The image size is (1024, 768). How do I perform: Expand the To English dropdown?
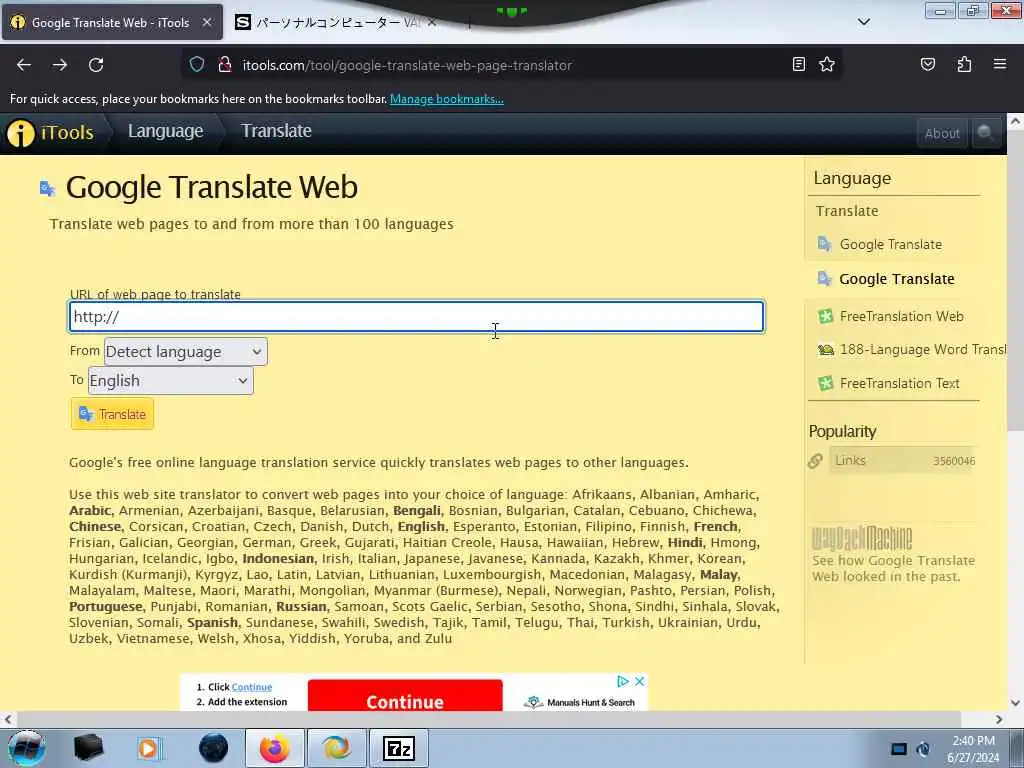[170, 381]
